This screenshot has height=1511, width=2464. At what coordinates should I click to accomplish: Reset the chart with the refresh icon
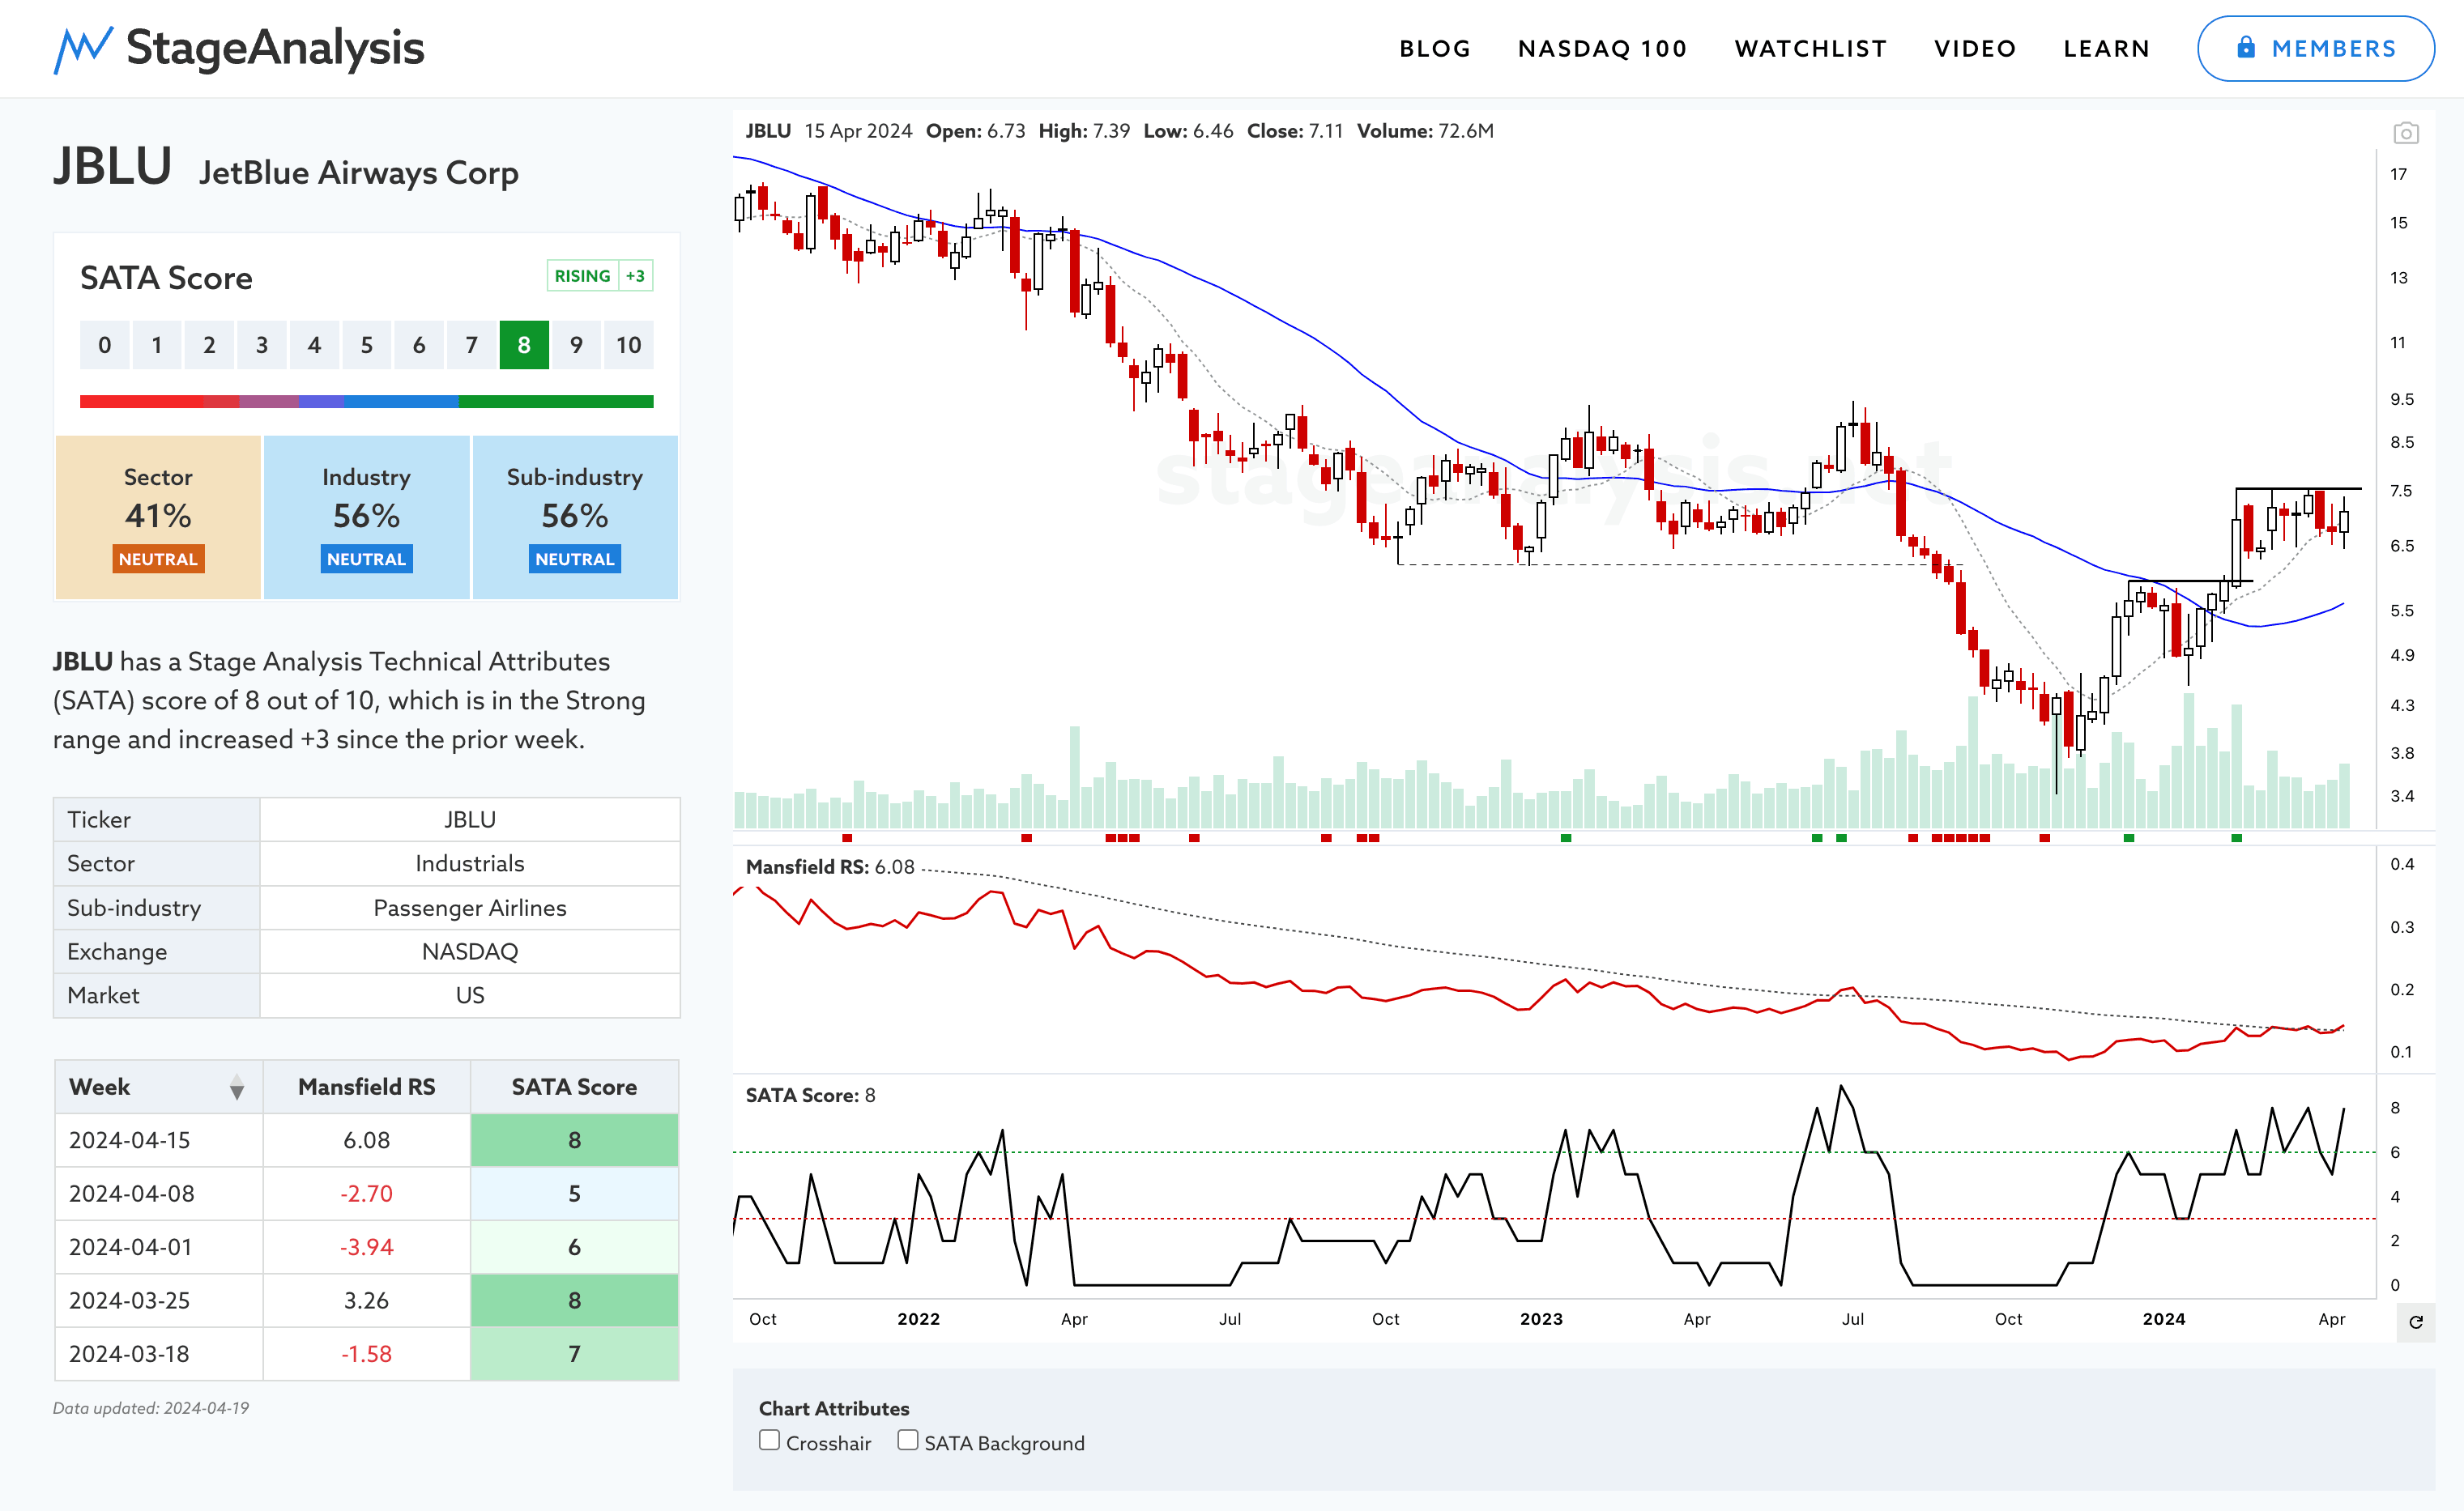pyautogui.click(x=2416, y=1322)
